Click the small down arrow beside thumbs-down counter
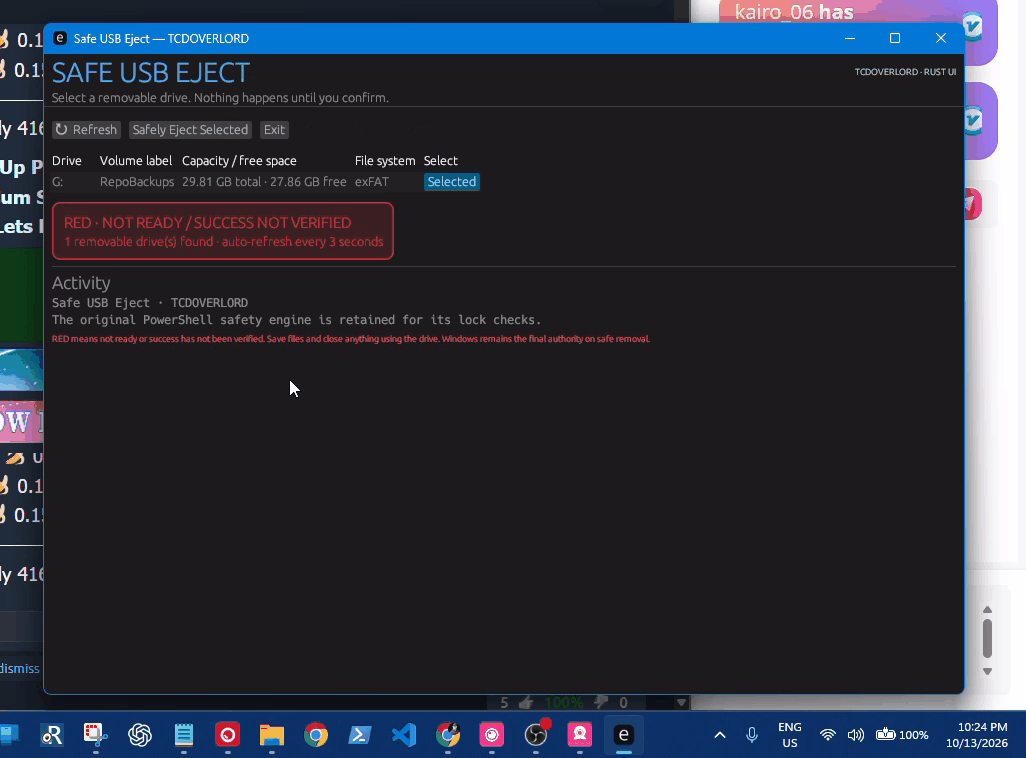The width and height of the screenshot is (1026, 758). 681,702
